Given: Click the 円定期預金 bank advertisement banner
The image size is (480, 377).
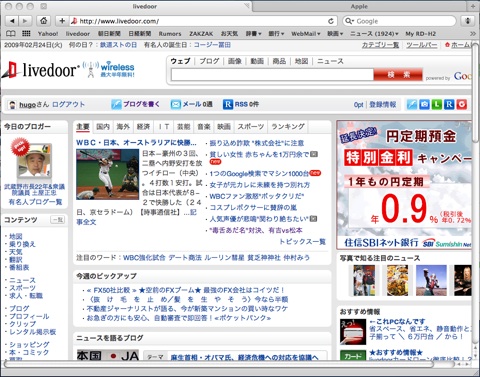Looking at the screenshot, I should pyautogui.click(x=404, y=185).
